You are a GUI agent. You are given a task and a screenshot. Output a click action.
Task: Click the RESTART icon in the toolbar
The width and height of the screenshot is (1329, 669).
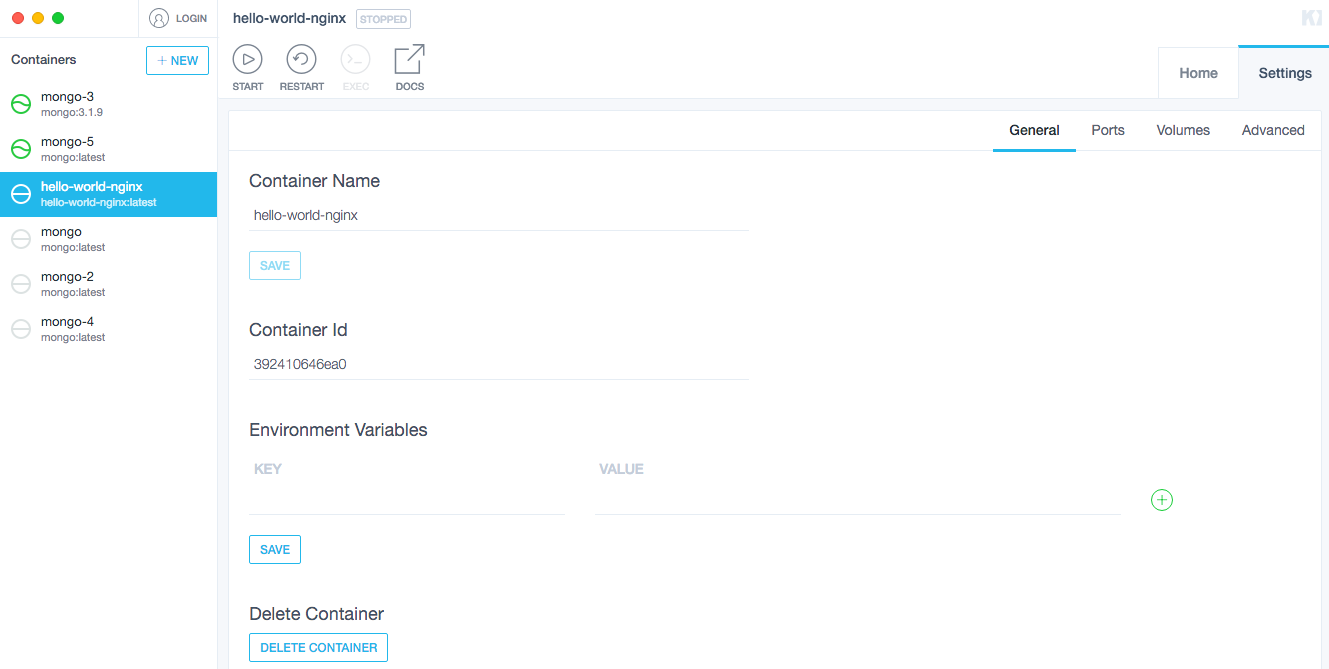click(301, 60)
